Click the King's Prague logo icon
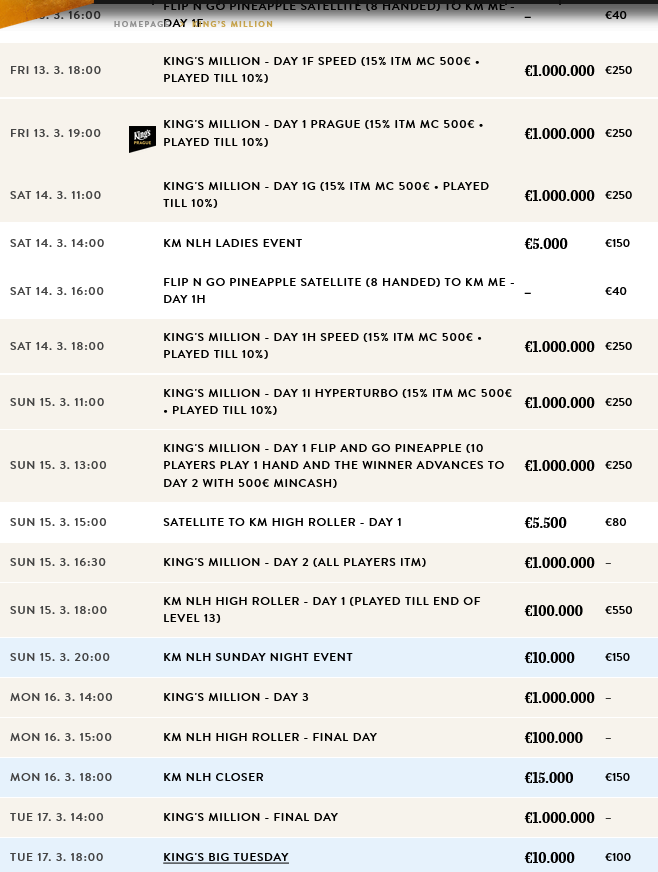Viewport: 658px width, 872px height. click(x=142, y=139)
